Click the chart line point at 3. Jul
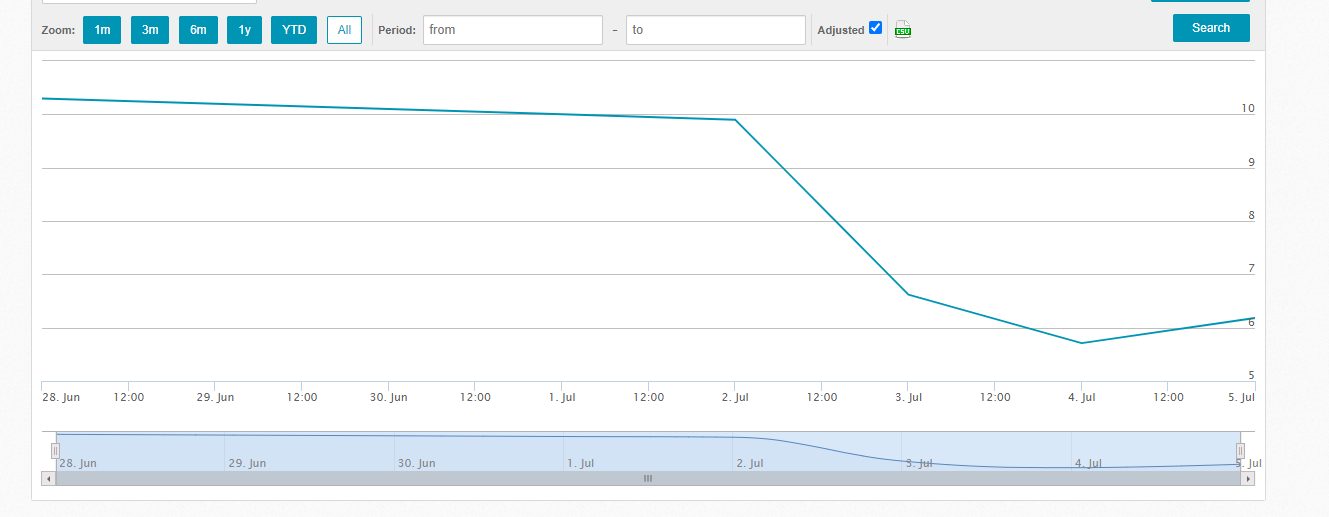This screenshot has width=1329, height=517. coord(908,294)
